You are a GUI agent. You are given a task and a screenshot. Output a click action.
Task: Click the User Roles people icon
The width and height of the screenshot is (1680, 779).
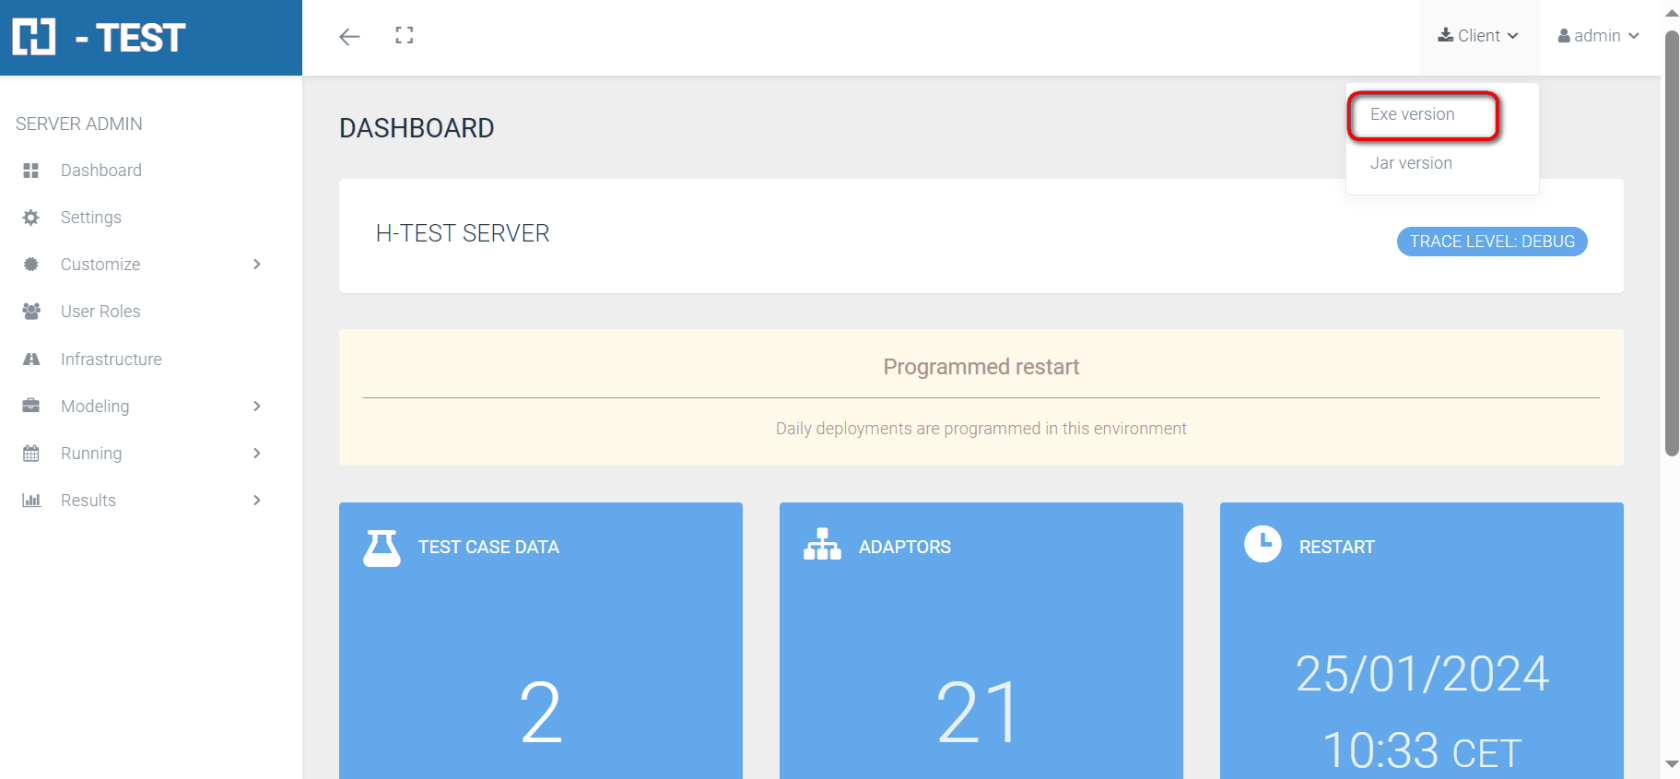coord(31,312)
